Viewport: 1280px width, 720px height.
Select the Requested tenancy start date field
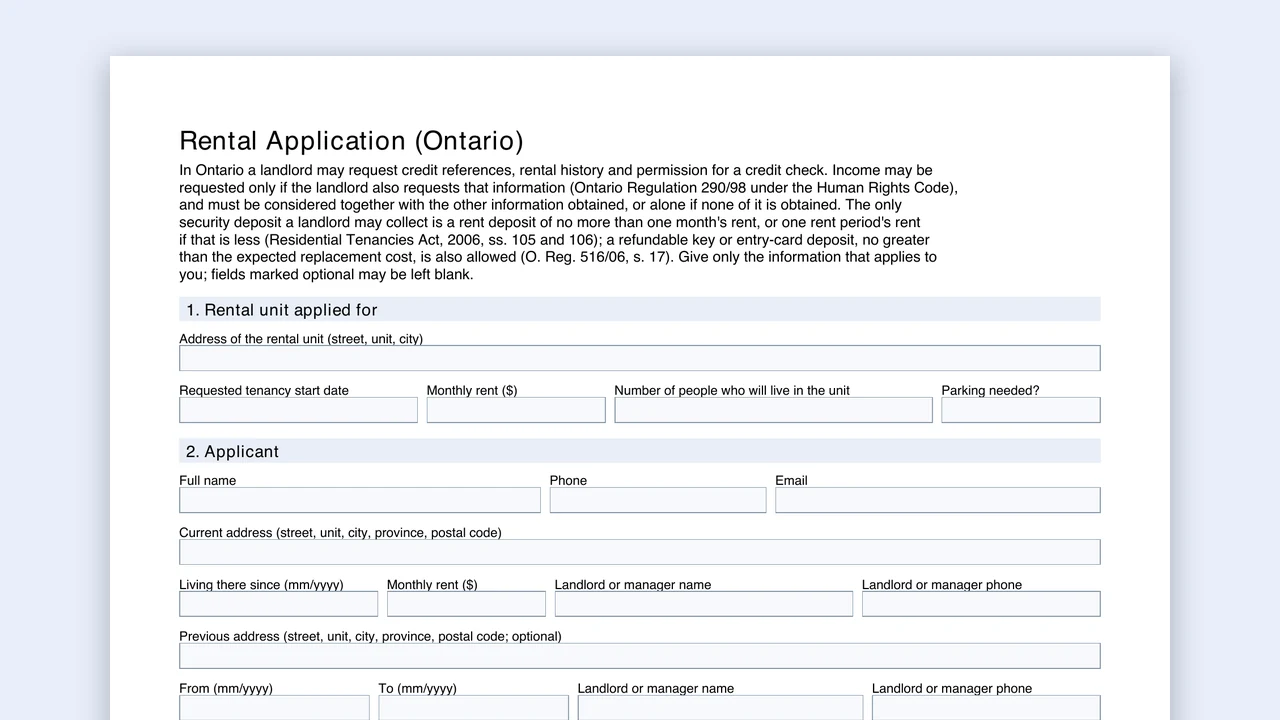coord(298,410)
